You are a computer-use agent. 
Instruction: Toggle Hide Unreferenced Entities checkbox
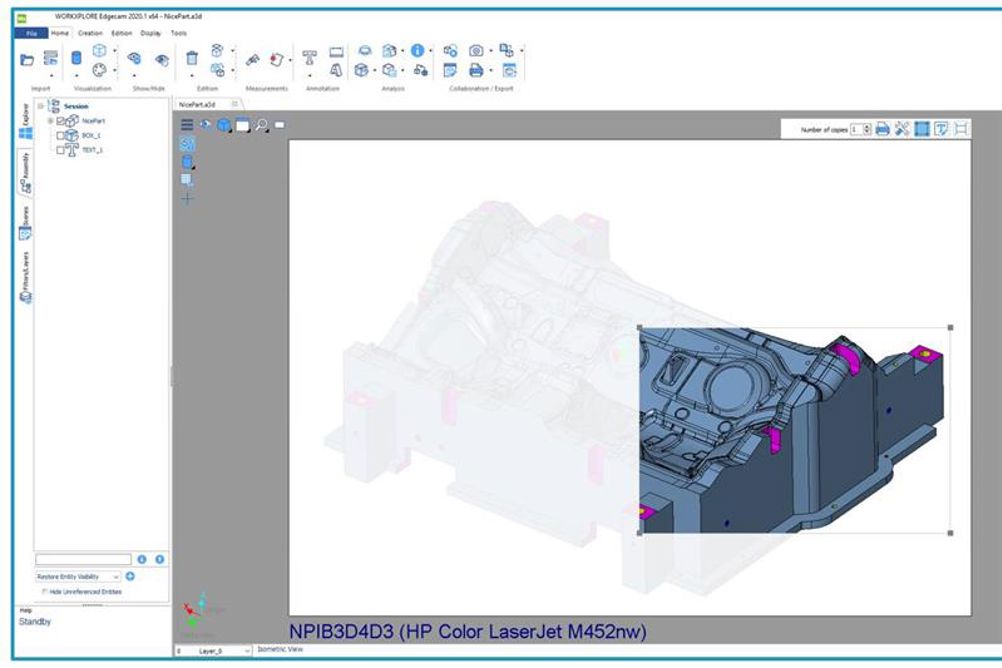coord(45,592)
